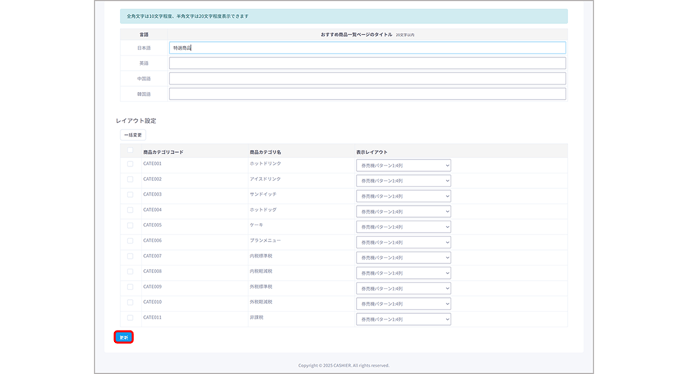The height and width of the screenshot is (374, 688).
Task: Click the category name ホットドリンク
Action: point(265,163)
